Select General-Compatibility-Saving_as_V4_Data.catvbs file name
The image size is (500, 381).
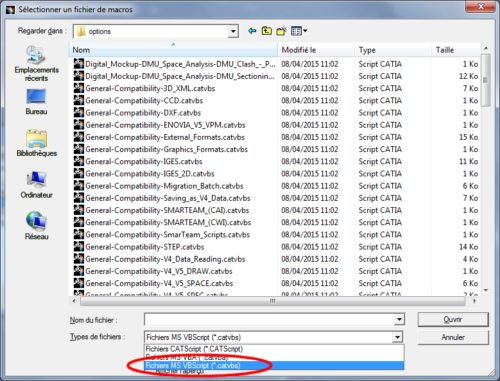tap(168, 198)
